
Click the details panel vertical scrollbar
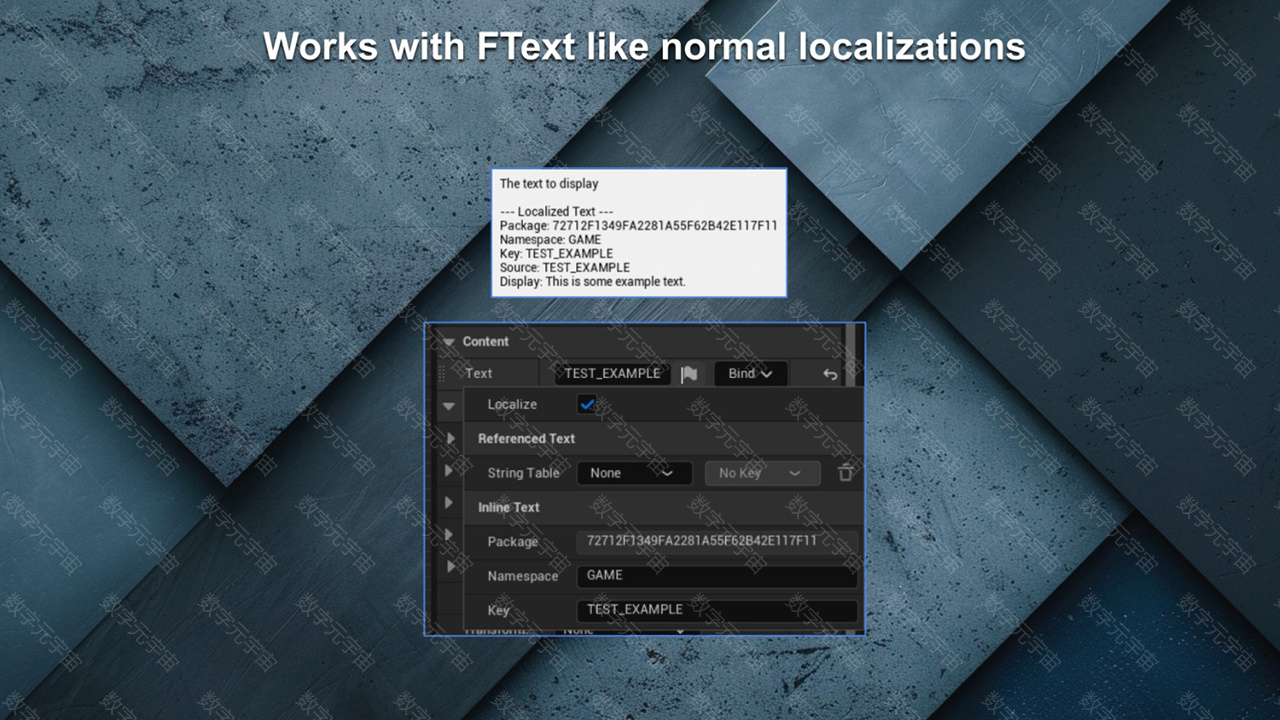click(x=850, y=355)
